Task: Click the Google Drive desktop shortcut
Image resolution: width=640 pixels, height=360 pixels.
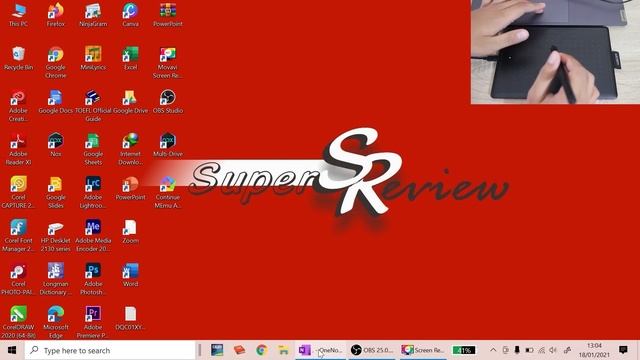Action: click(x=130, y=102)
